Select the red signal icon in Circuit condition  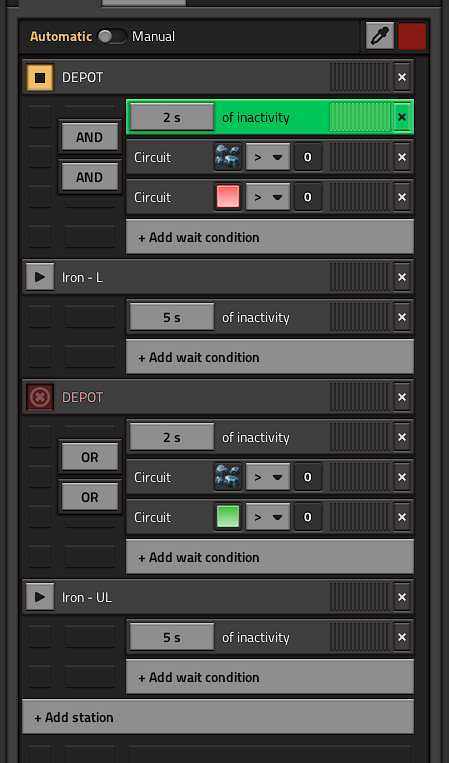point(228,197)
